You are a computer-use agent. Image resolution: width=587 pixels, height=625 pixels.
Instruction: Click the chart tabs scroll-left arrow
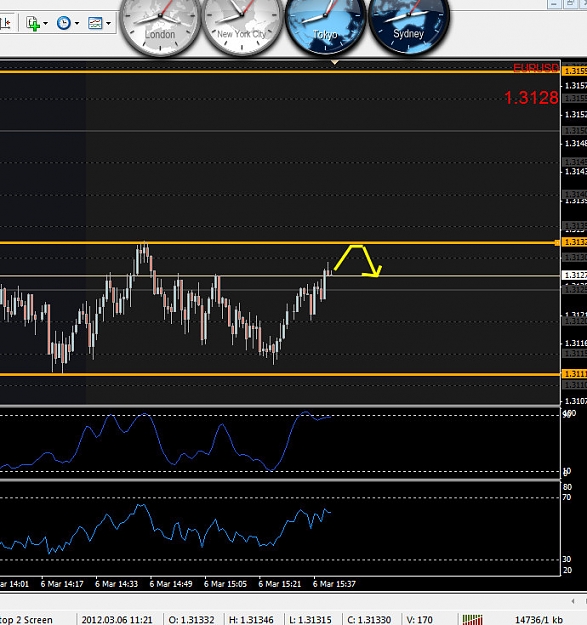point(573,601)
